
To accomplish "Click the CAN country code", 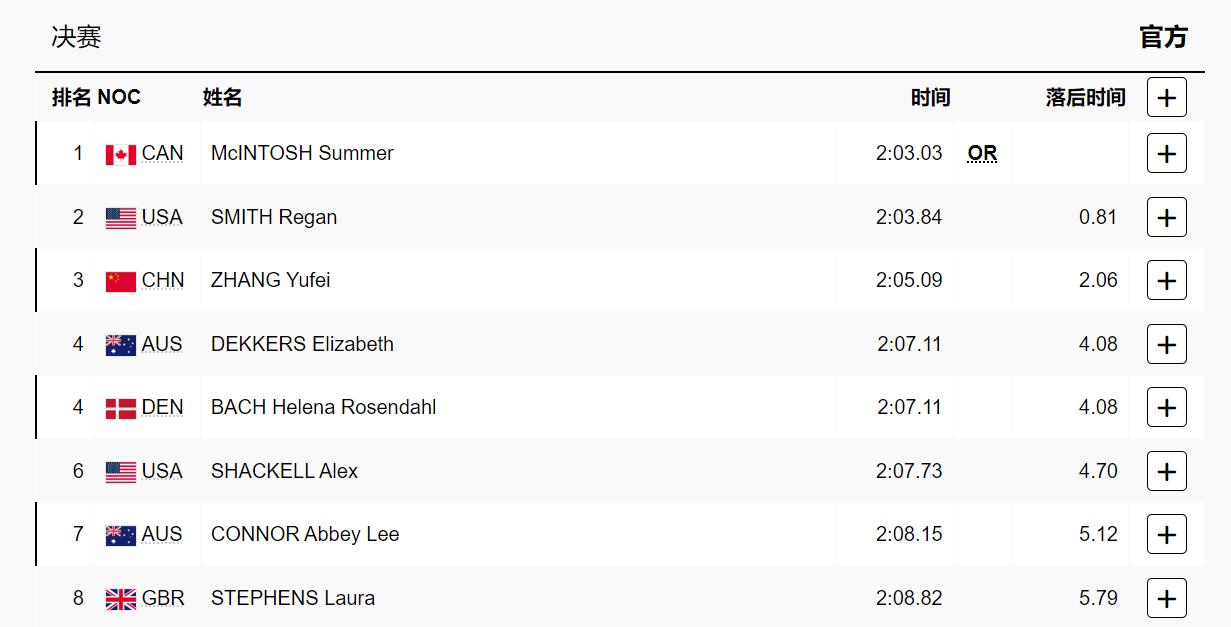I will click(x=162, y=153).
